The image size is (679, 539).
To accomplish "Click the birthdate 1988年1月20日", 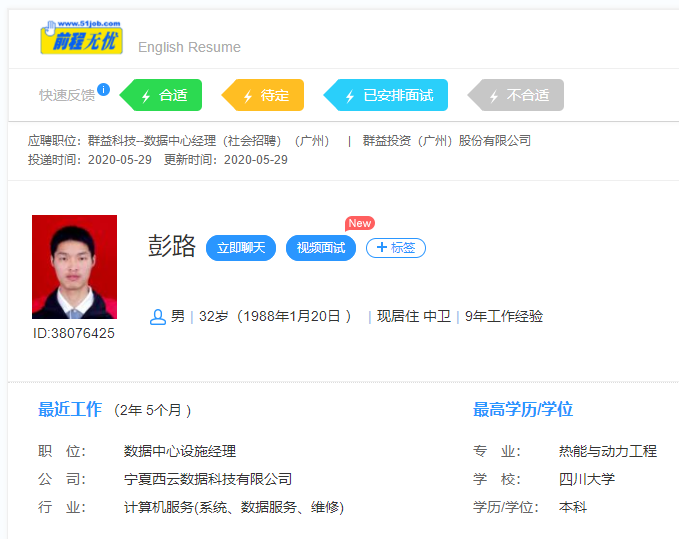I will (292, 316).
